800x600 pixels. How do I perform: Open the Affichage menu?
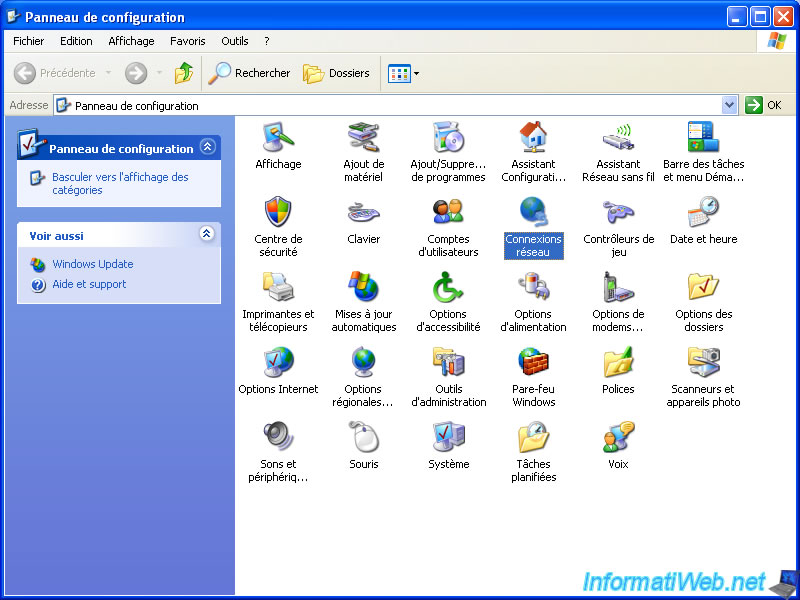[x=131, y=41]
